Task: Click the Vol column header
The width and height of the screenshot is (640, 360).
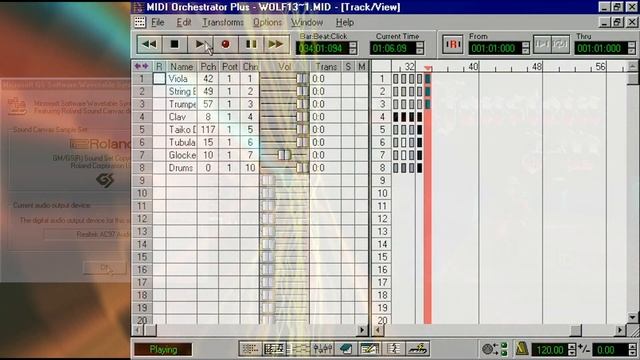Action: click(285, 66)
